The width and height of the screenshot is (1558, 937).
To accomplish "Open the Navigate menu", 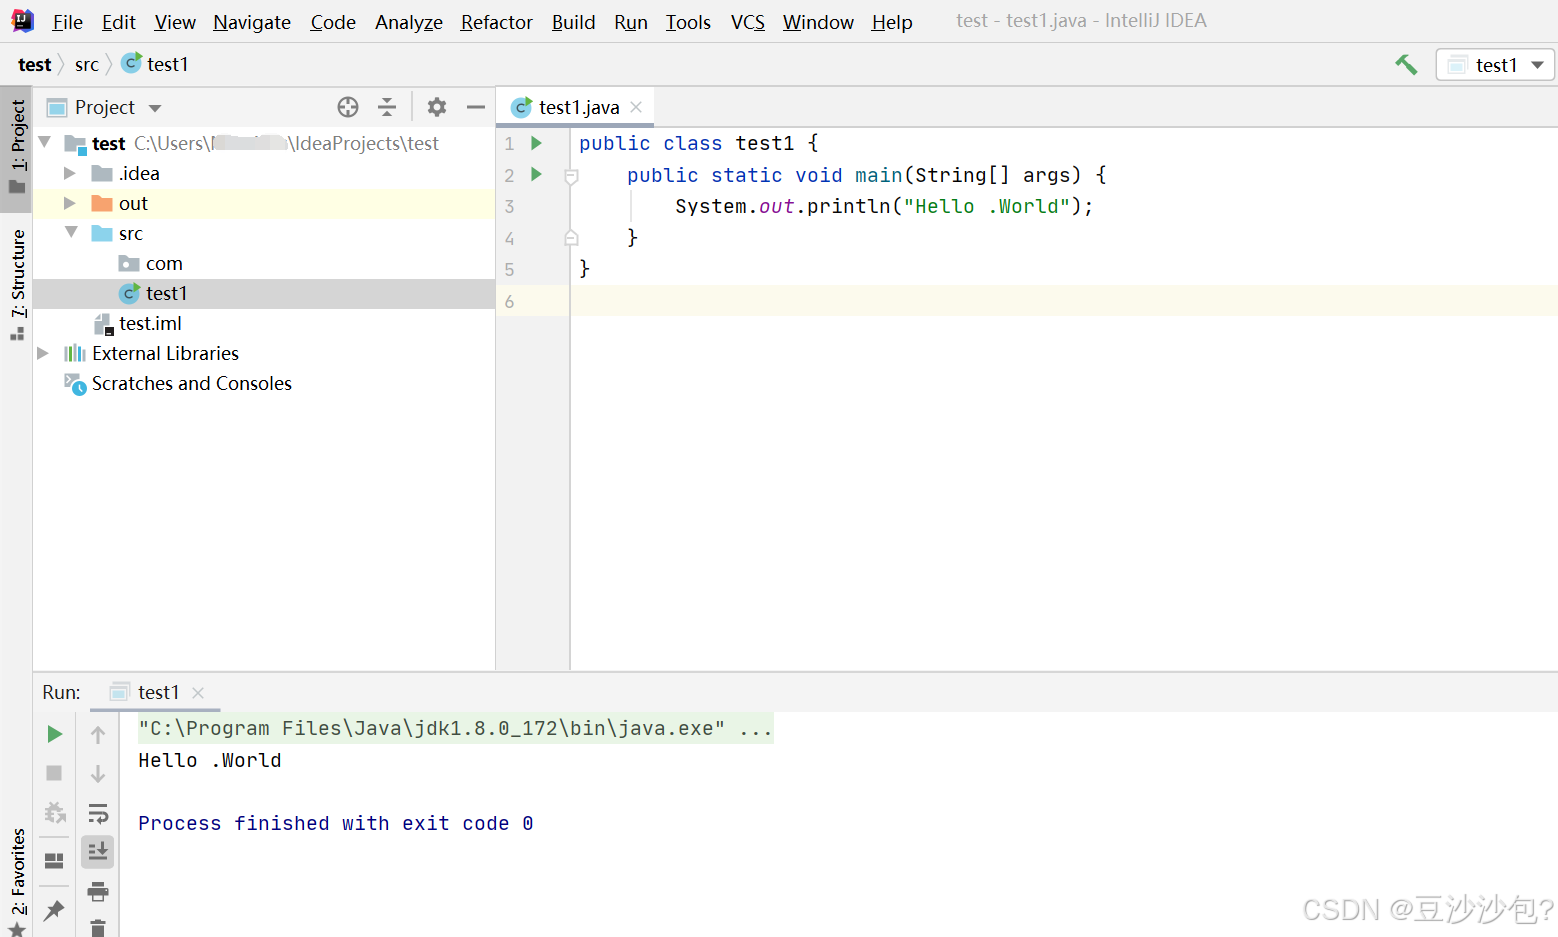I will [x=252, y=22].
